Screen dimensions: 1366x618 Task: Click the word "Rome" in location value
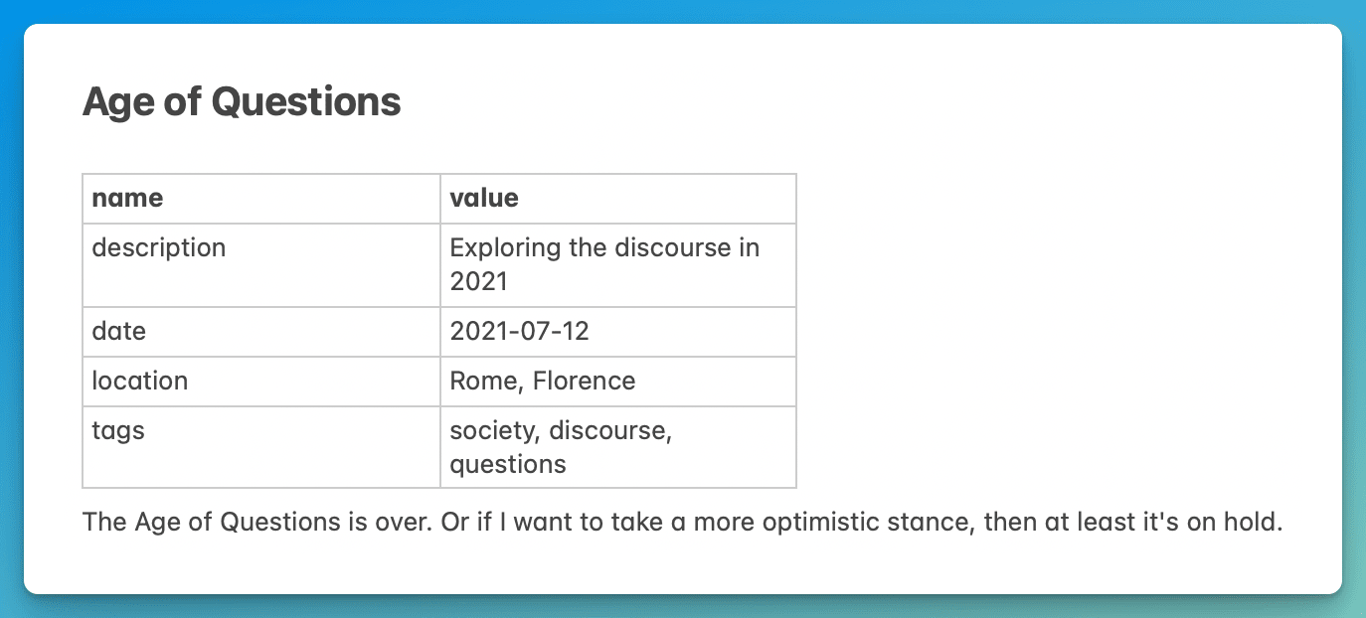coord(485,381)
